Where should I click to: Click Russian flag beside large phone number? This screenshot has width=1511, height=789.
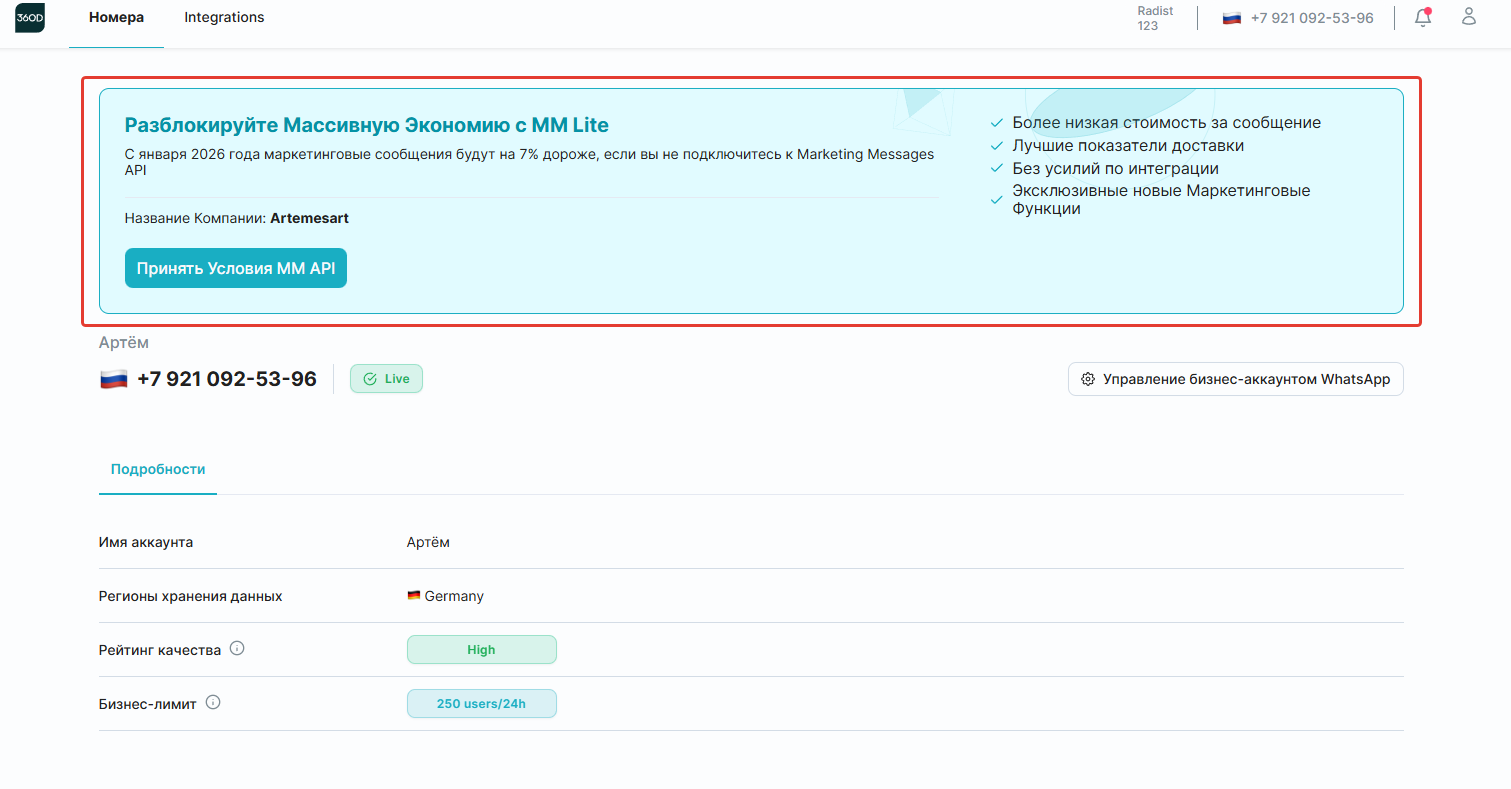pyautogui.click(x=114, y=379)
